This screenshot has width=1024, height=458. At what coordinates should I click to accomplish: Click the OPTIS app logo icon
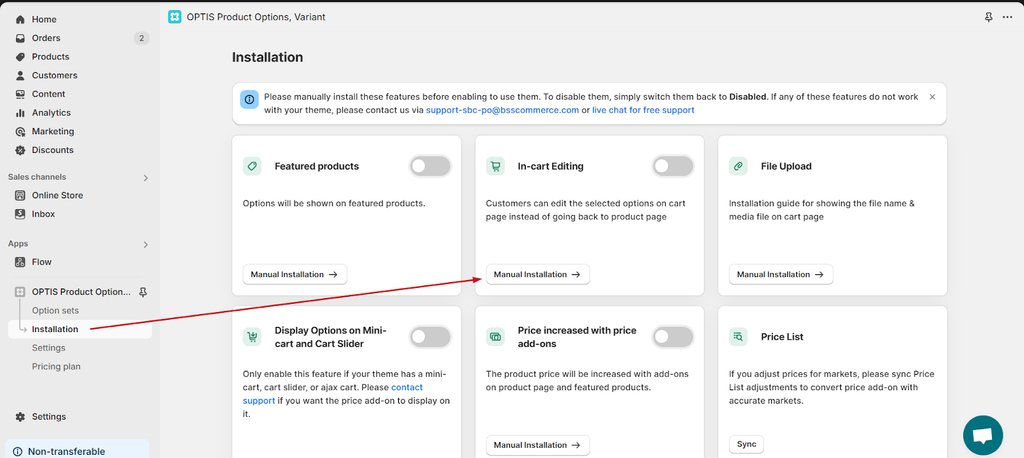tap(174, 17)
